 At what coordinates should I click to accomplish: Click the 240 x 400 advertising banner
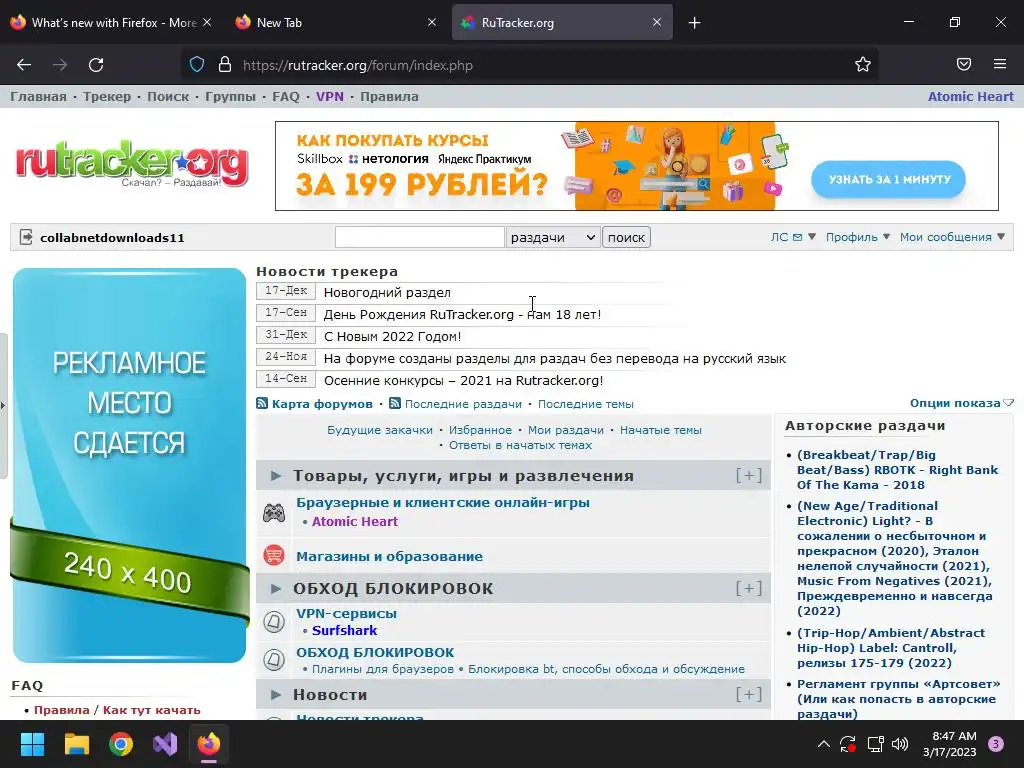click(x=129, y=465)
